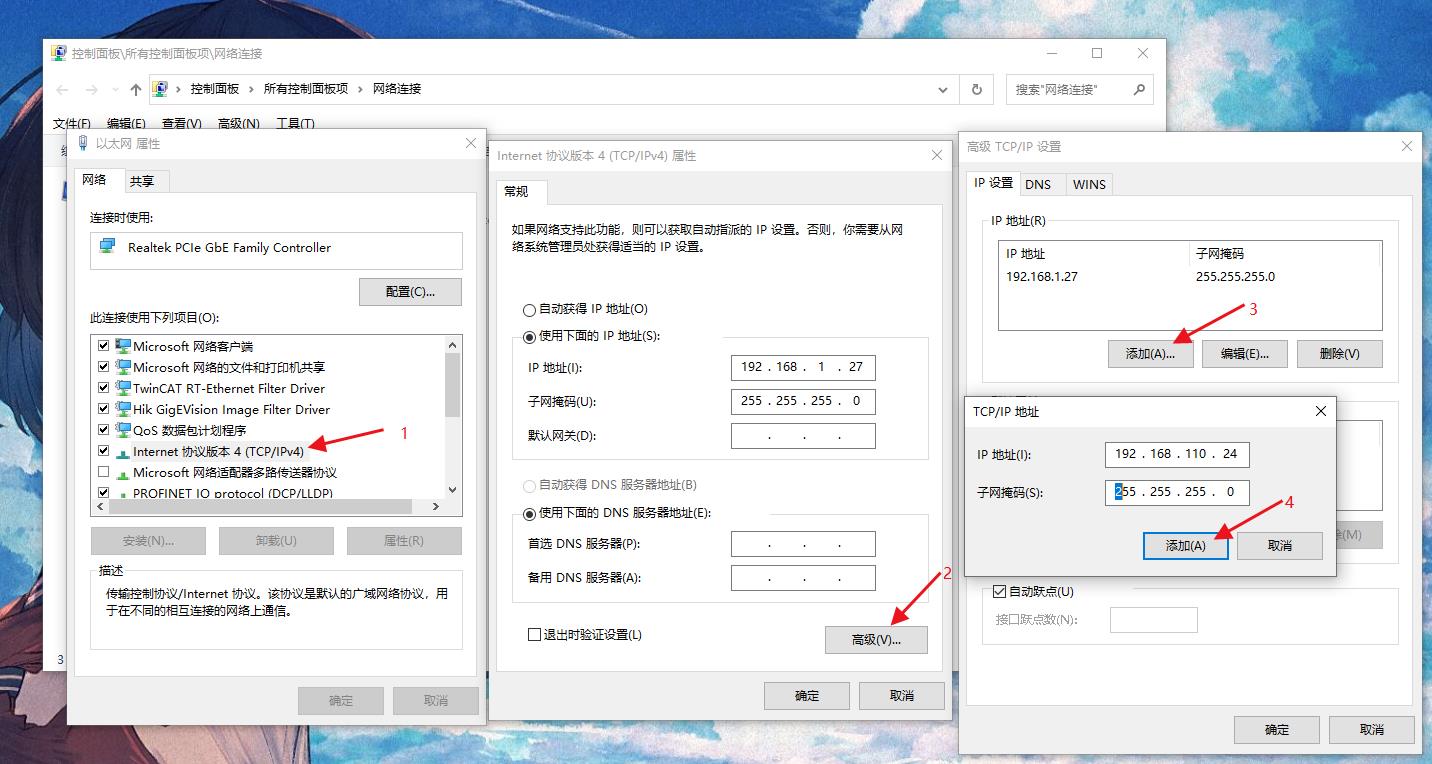
Task: Click scroll down arrow in connection items list
Action: [x=452, y=489]
